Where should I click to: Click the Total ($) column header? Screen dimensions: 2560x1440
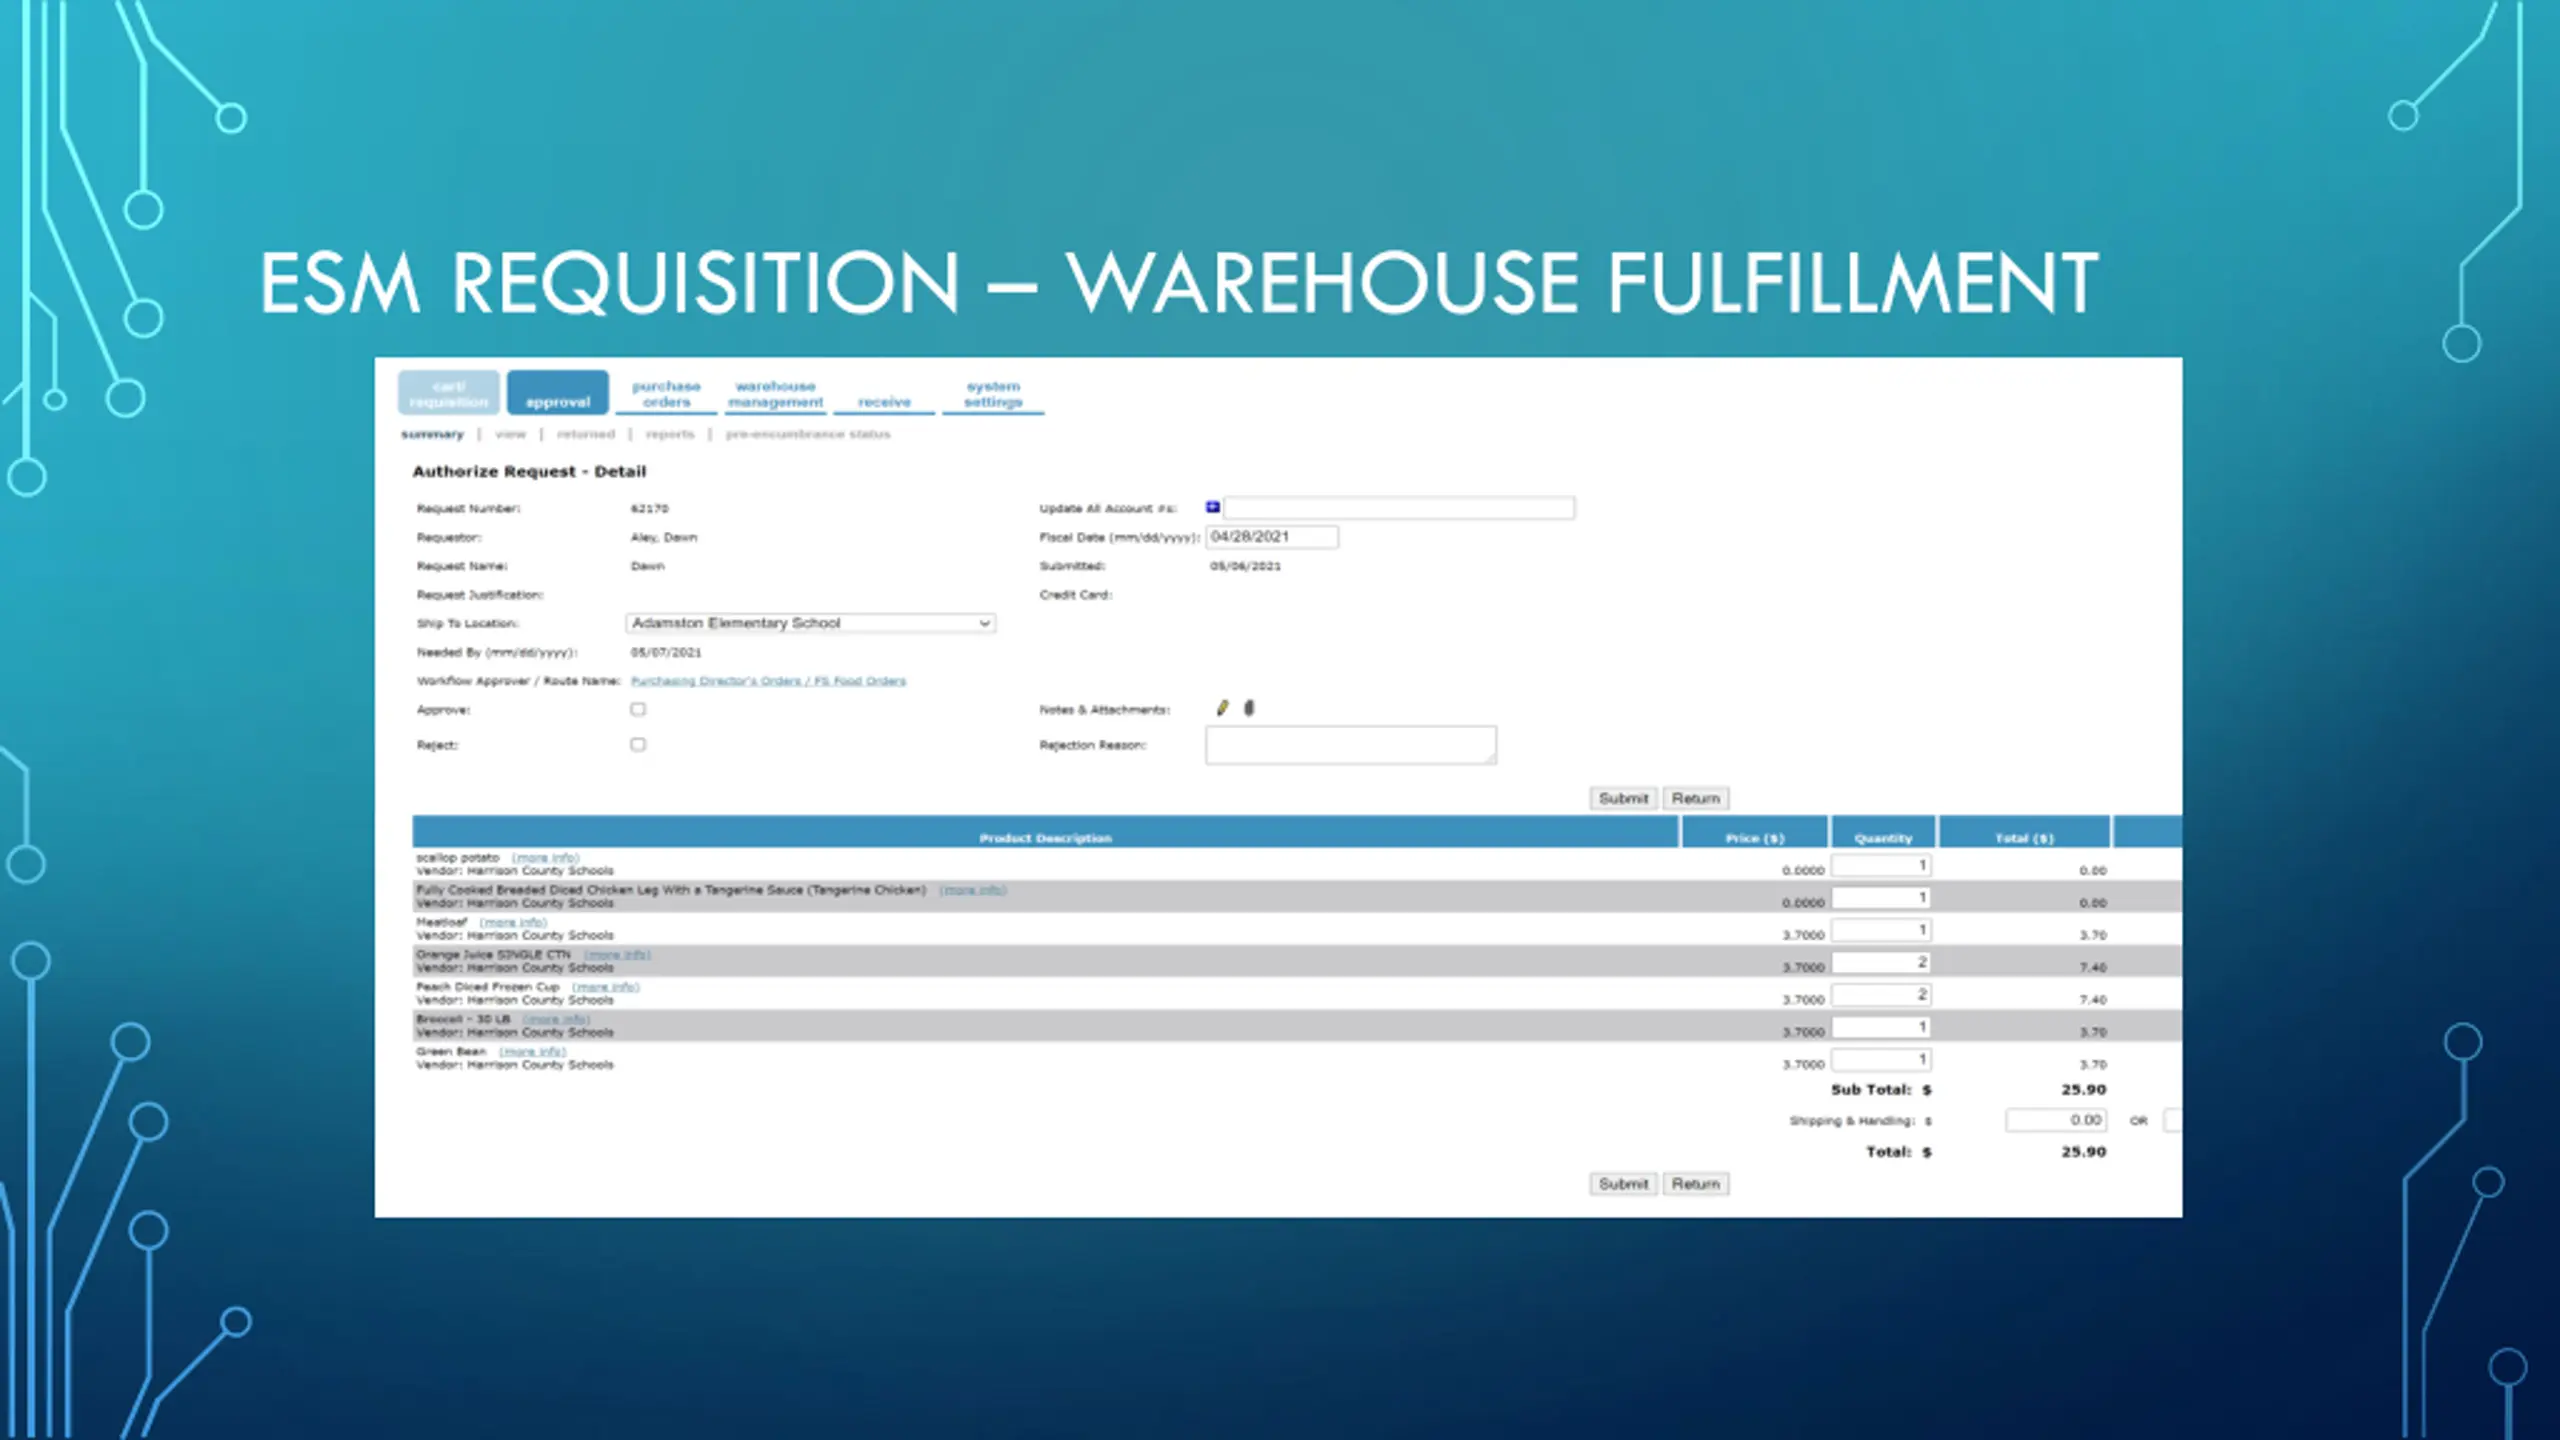click(2025, 832)
